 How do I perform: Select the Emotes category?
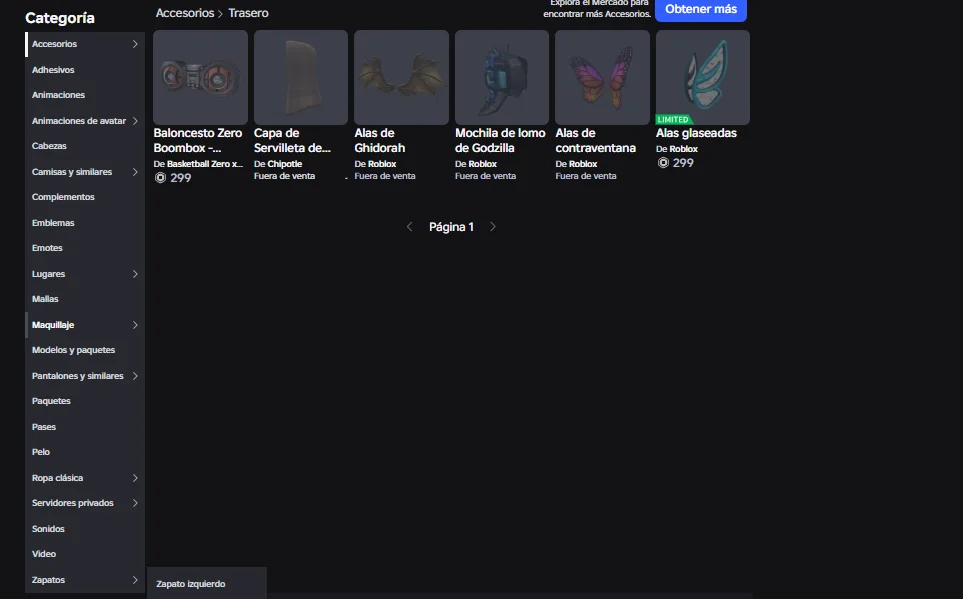[x=47, y=248]
